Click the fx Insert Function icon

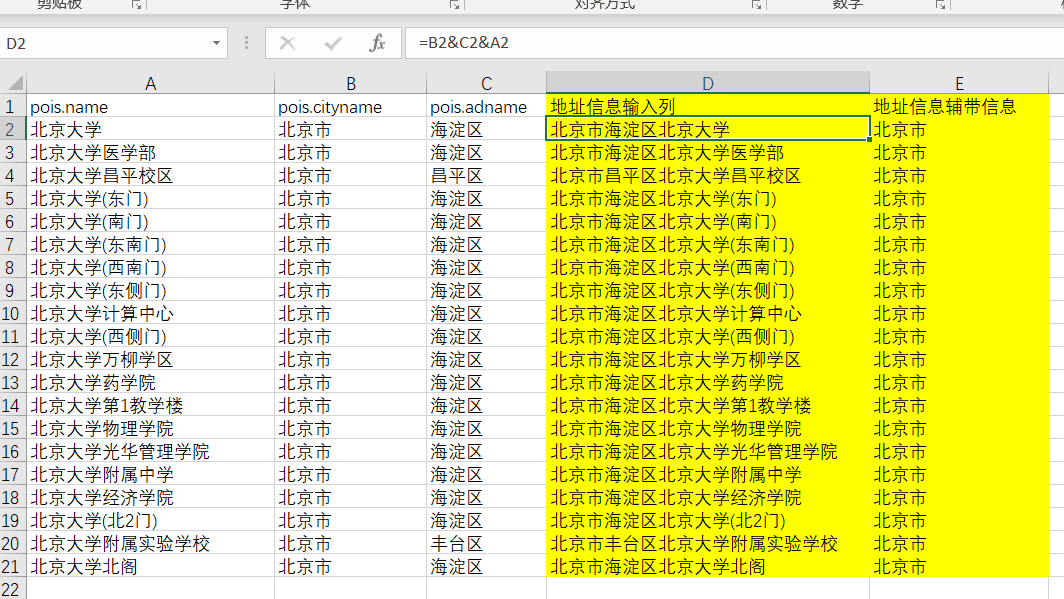point(377,43)
